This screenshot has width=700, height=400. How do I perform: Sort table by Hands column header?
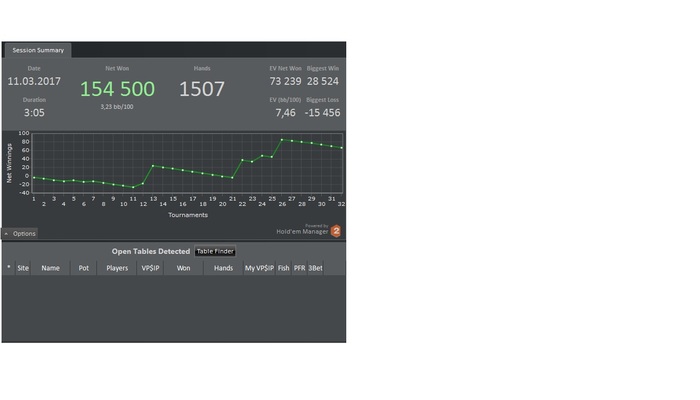point(223,268)
